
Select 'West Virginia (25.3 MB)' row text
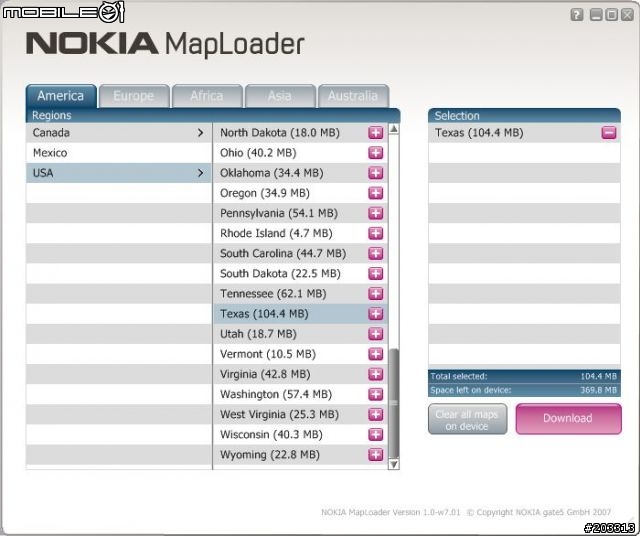pyautogui.click(x=279, y=414)
